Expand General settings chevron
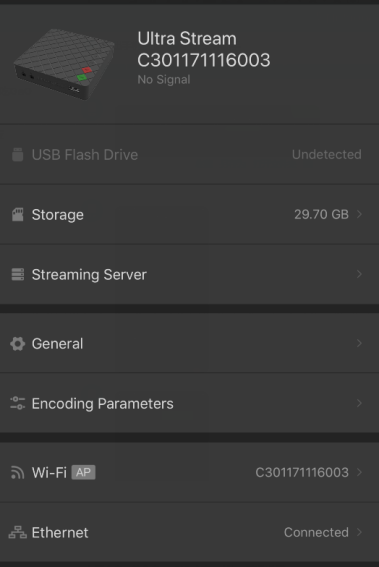The image size is (379, 567). click(x=359, y=343)
